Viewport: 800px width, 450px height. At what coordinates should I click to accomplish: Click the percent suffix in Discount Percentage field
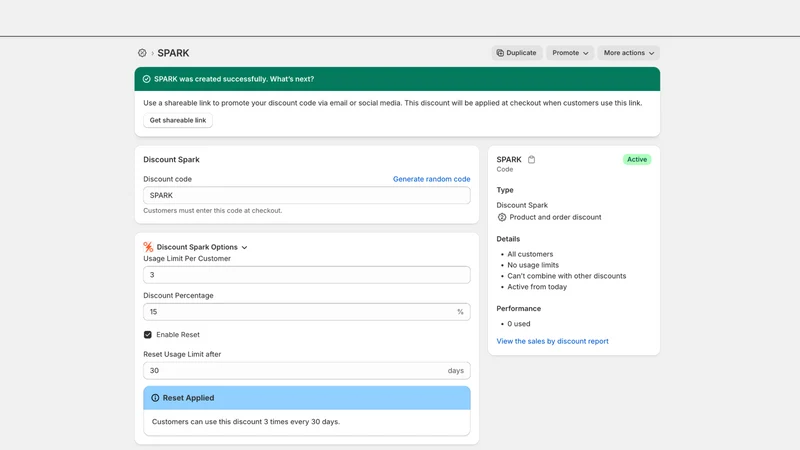(x=460, y=312)
